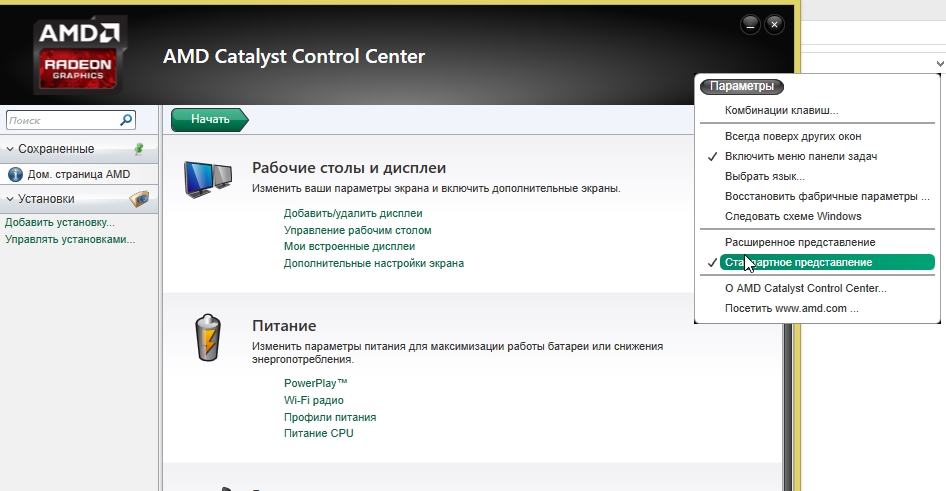Click the dual monitors icon
Viewport: 946px width, 491px height.
(208, 179)
